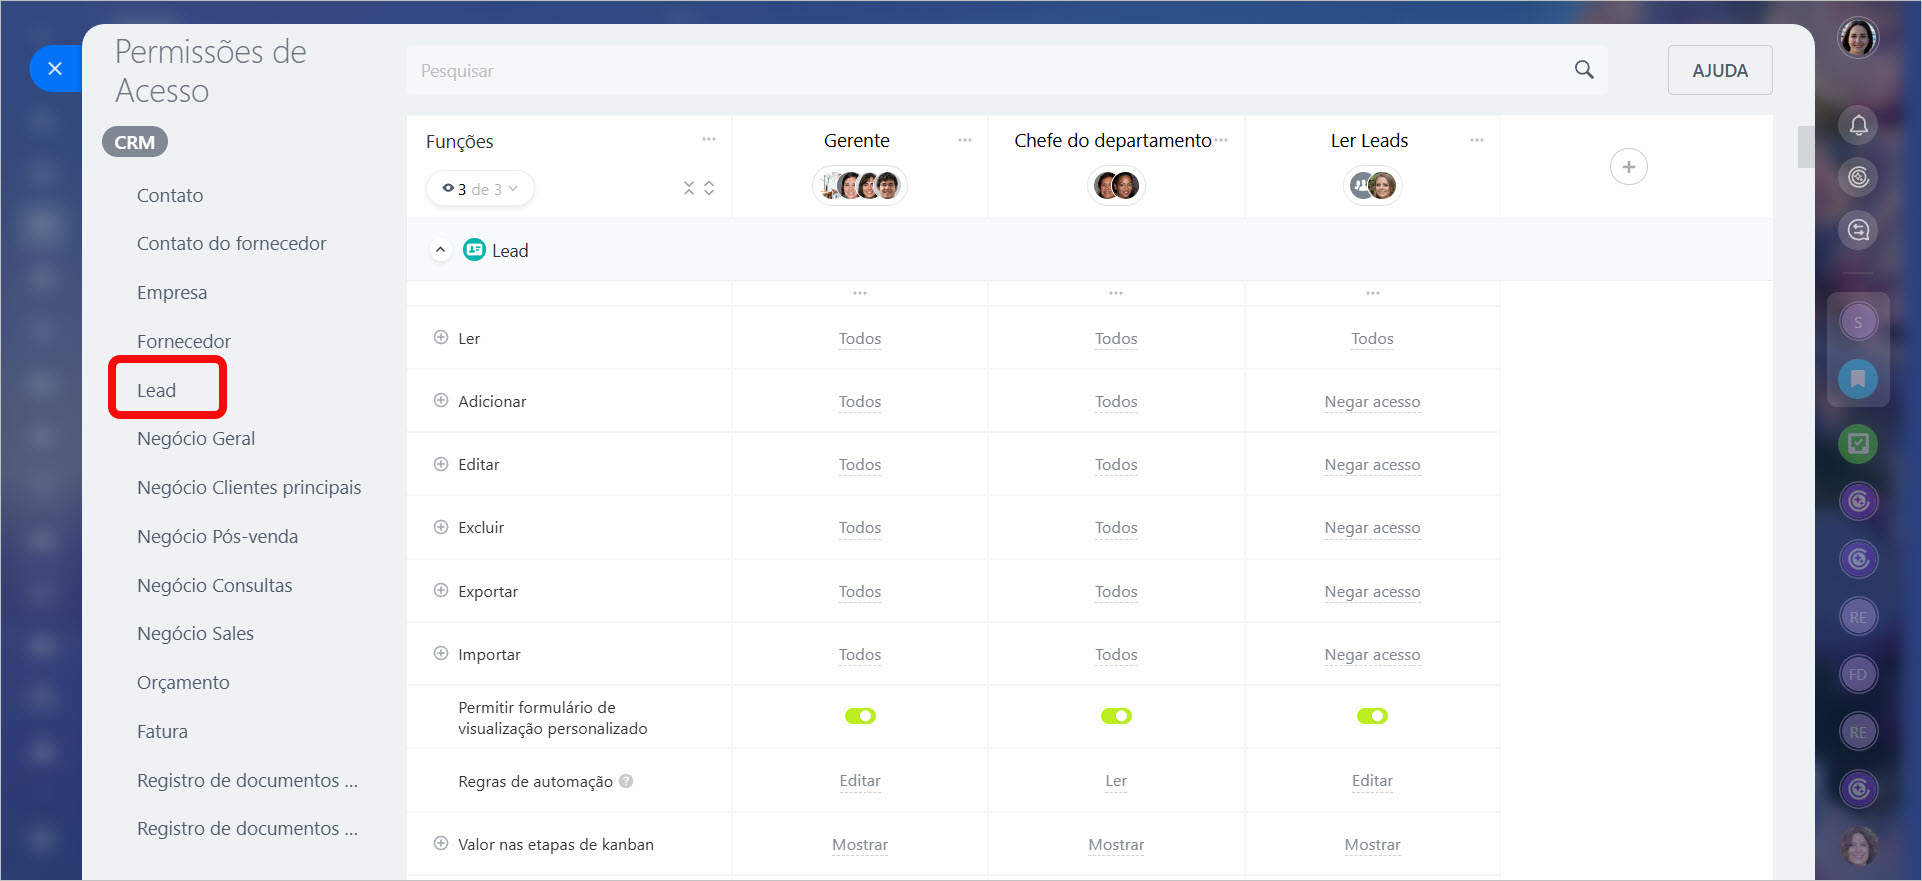Screen dimensions: 1922x881
Task: Open the notifications bell icon
Action: 1858,125
